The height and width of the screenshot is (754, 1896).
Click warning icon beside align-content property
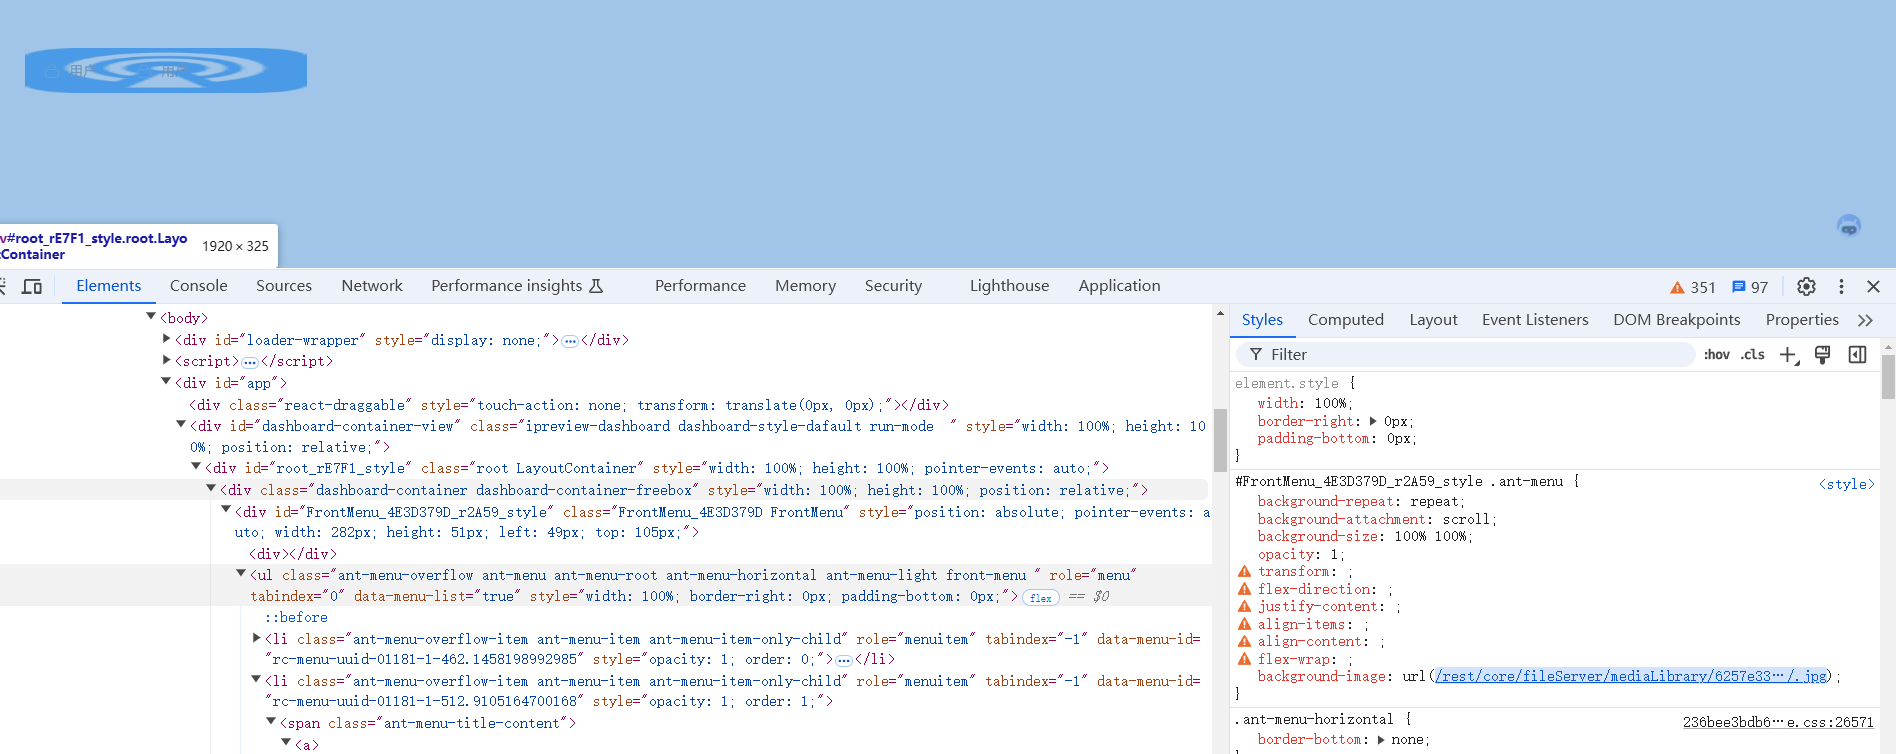tap(1244, 641)
